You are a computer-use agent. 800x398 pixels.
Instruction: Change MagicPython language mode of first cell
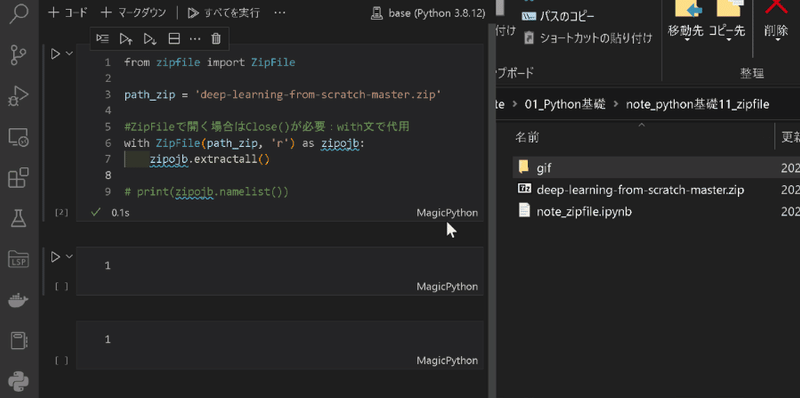point(447,213)
